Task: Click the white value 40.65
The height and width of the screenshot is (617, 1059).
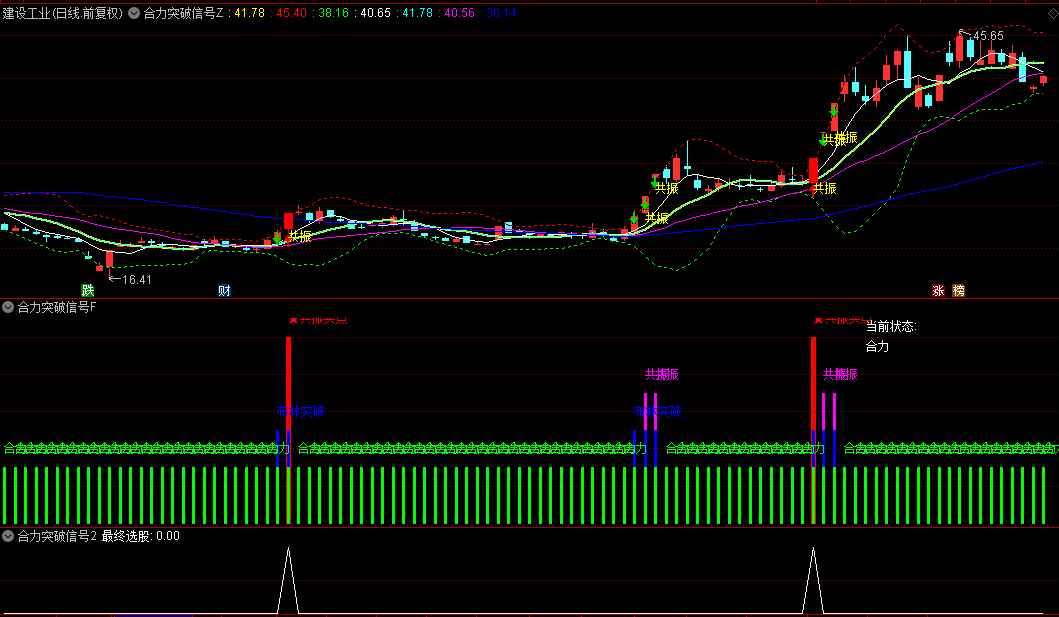Action: pos(376,13)
